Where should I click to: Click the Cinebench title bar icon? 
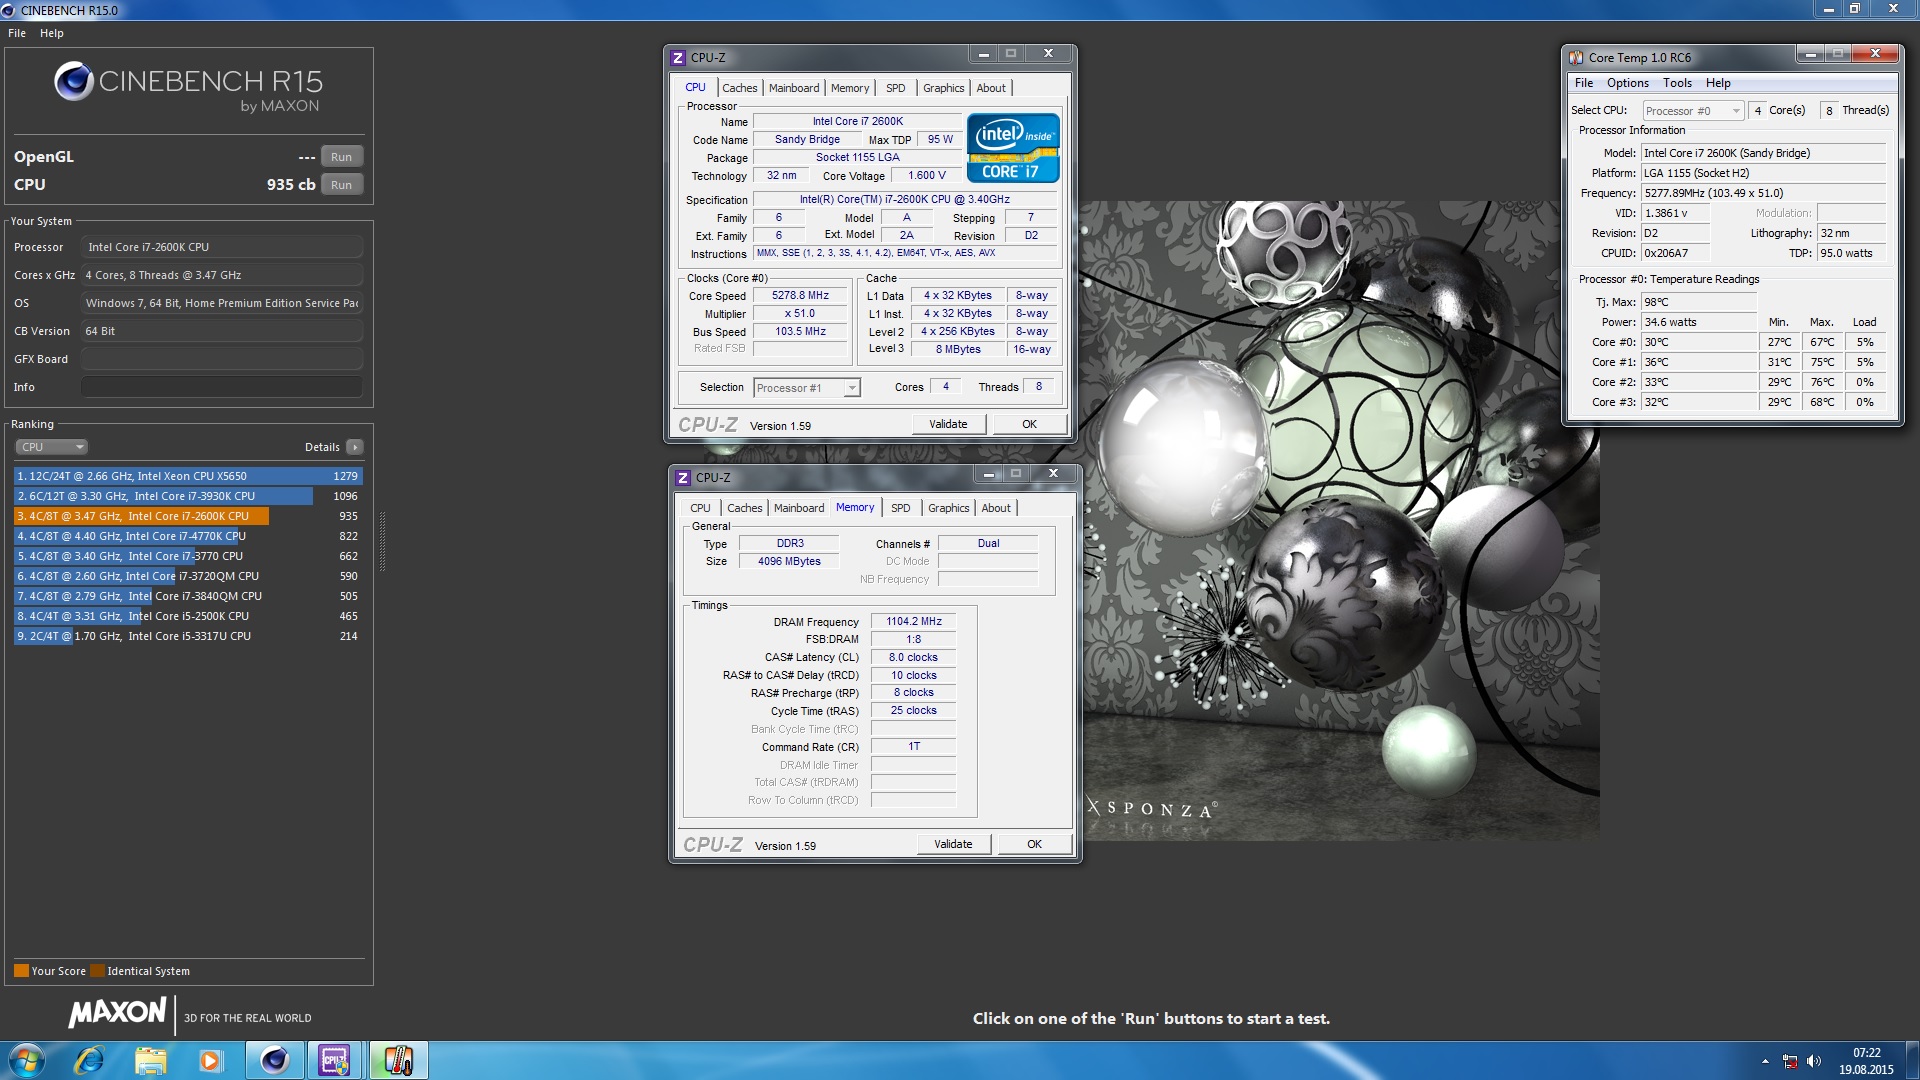click(x=9, y=10)
